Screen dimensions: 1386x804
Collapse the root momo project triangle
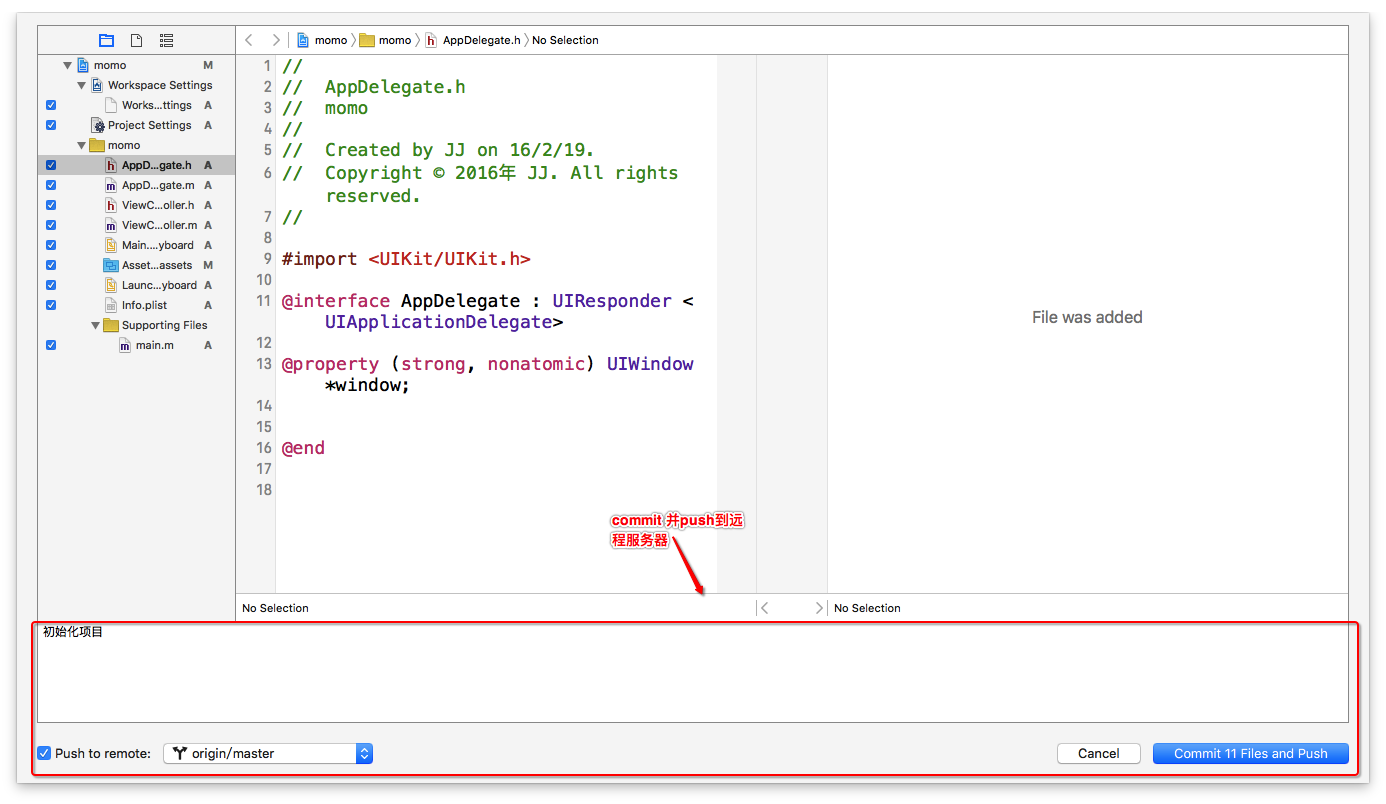coord(68,65)
